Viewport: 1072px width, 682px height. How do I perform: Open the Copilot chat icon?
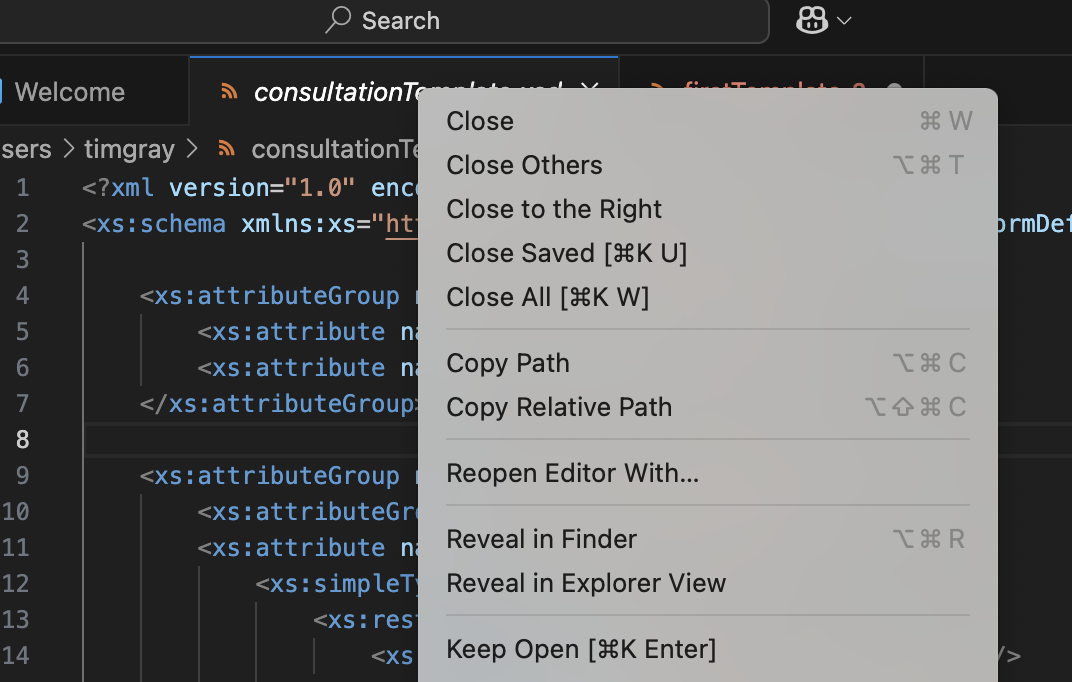click(x=811, y=20)
